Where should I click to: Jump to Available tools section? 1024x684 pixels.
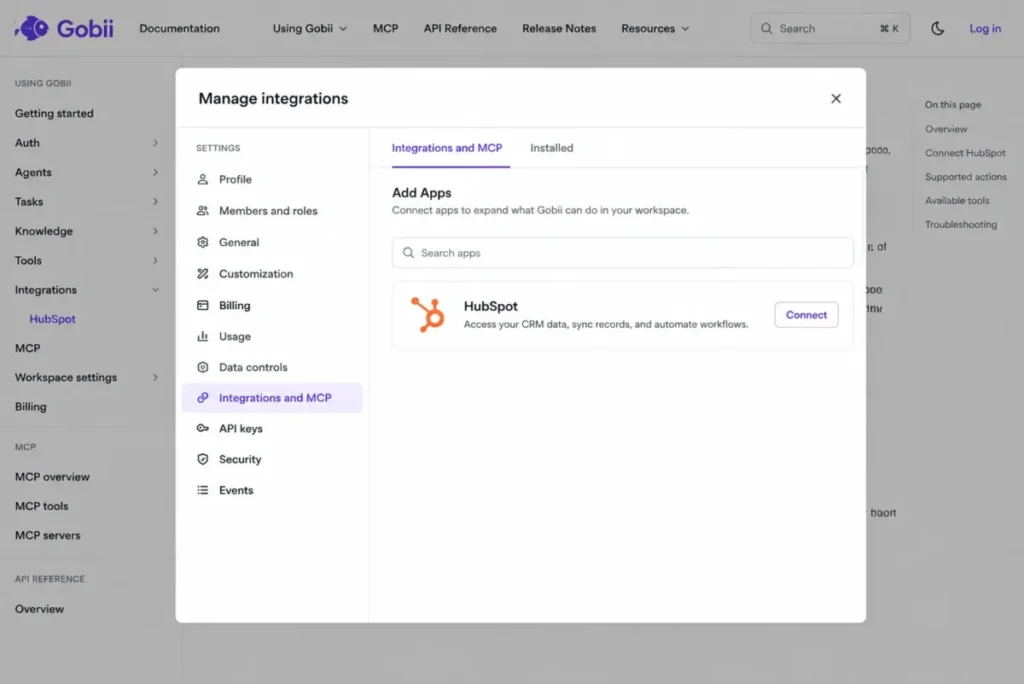[x=957, y=201]
